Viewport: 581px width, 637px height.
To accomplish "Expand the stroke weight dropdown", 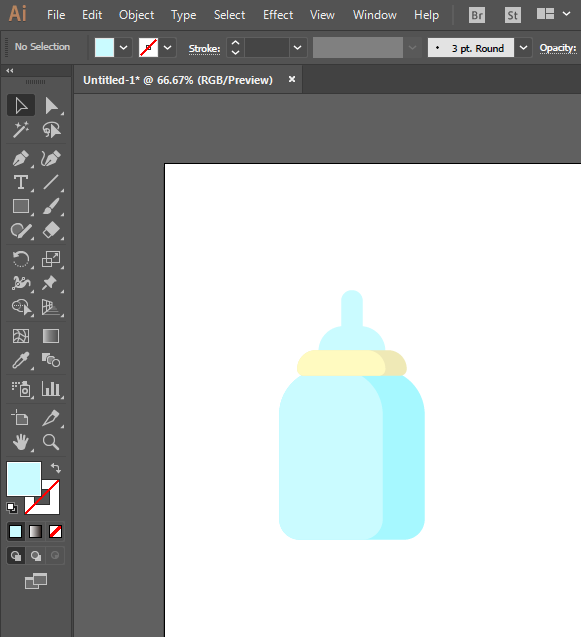I will (x=297, y=48).
